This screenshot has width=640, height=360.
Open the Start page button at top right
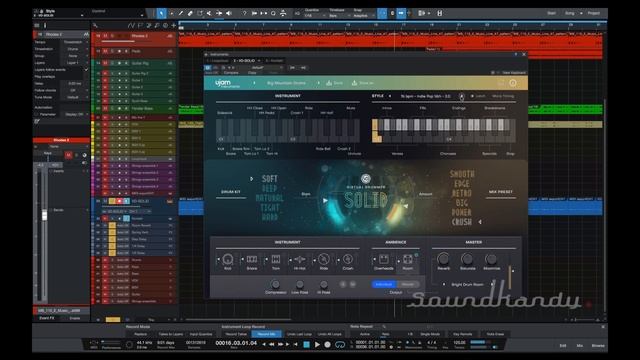tap(551, 13)
